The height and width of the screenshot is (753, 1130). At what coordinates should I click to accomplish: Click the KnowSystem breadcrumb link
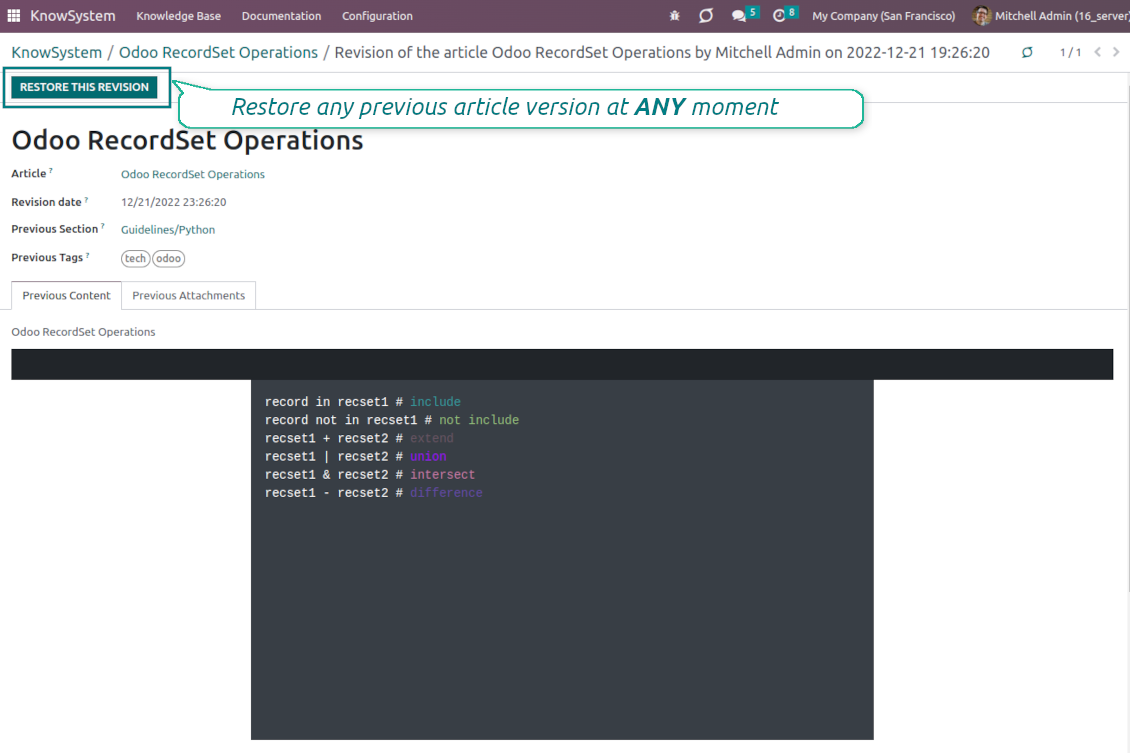coord(57,53)
